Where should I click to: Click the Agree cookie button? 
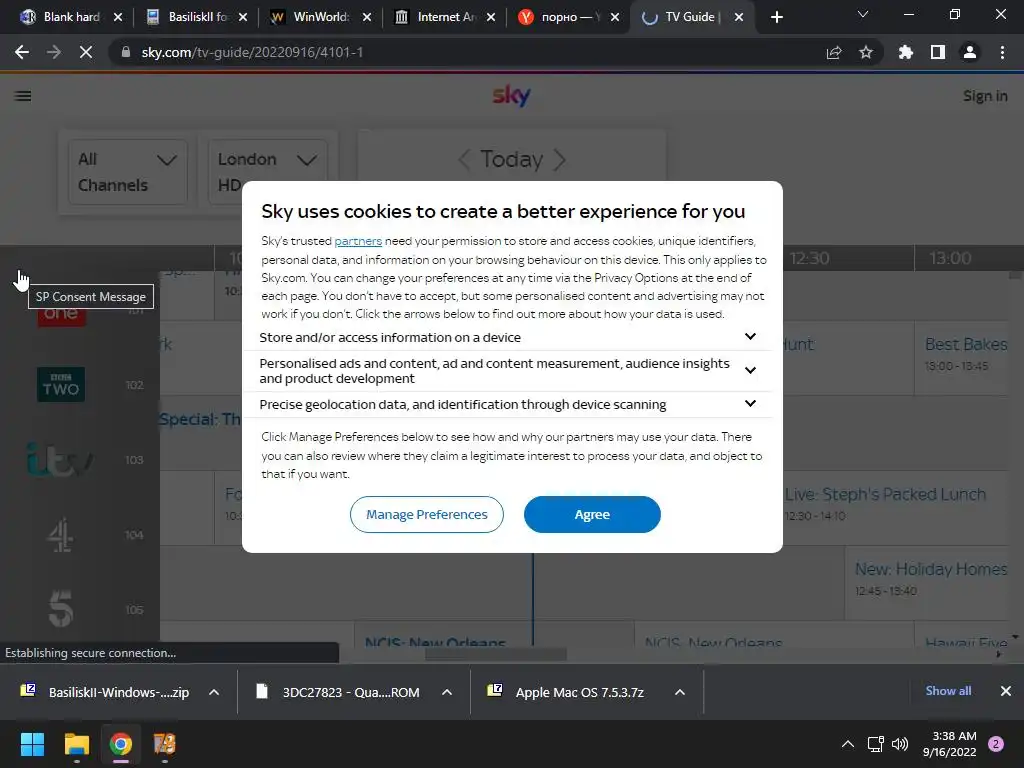coord(592,515)
